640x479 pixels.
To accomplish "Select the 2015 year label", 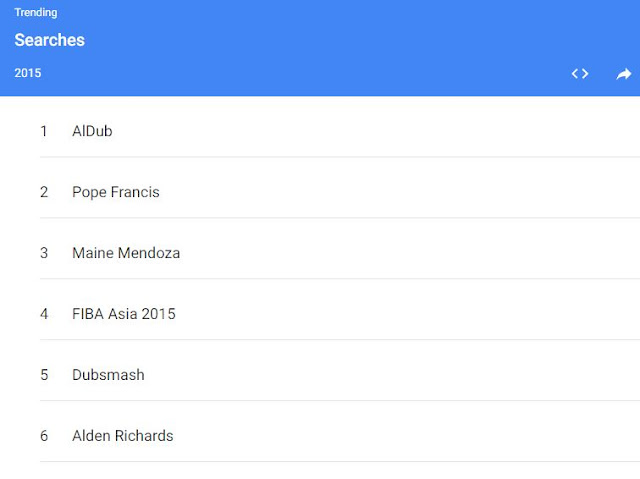I will point(28,73).
